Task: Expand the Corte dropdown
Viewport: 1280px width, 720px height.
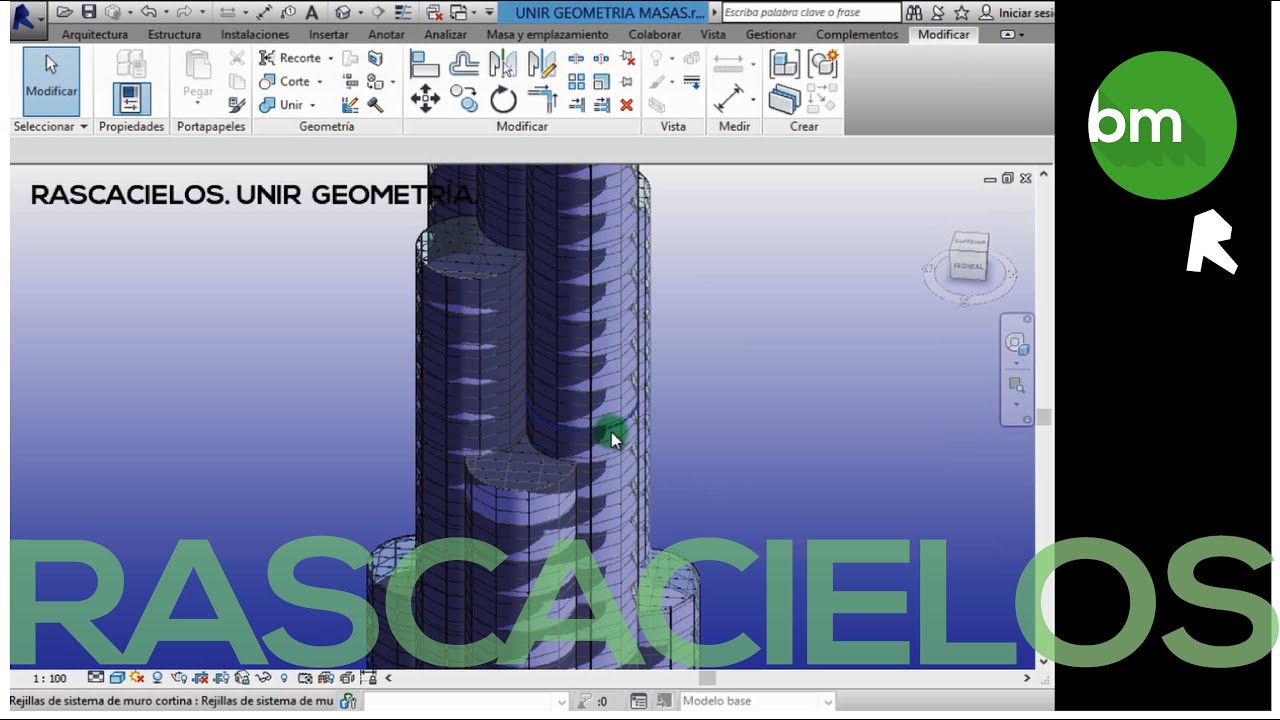Action: coord(319,82)
